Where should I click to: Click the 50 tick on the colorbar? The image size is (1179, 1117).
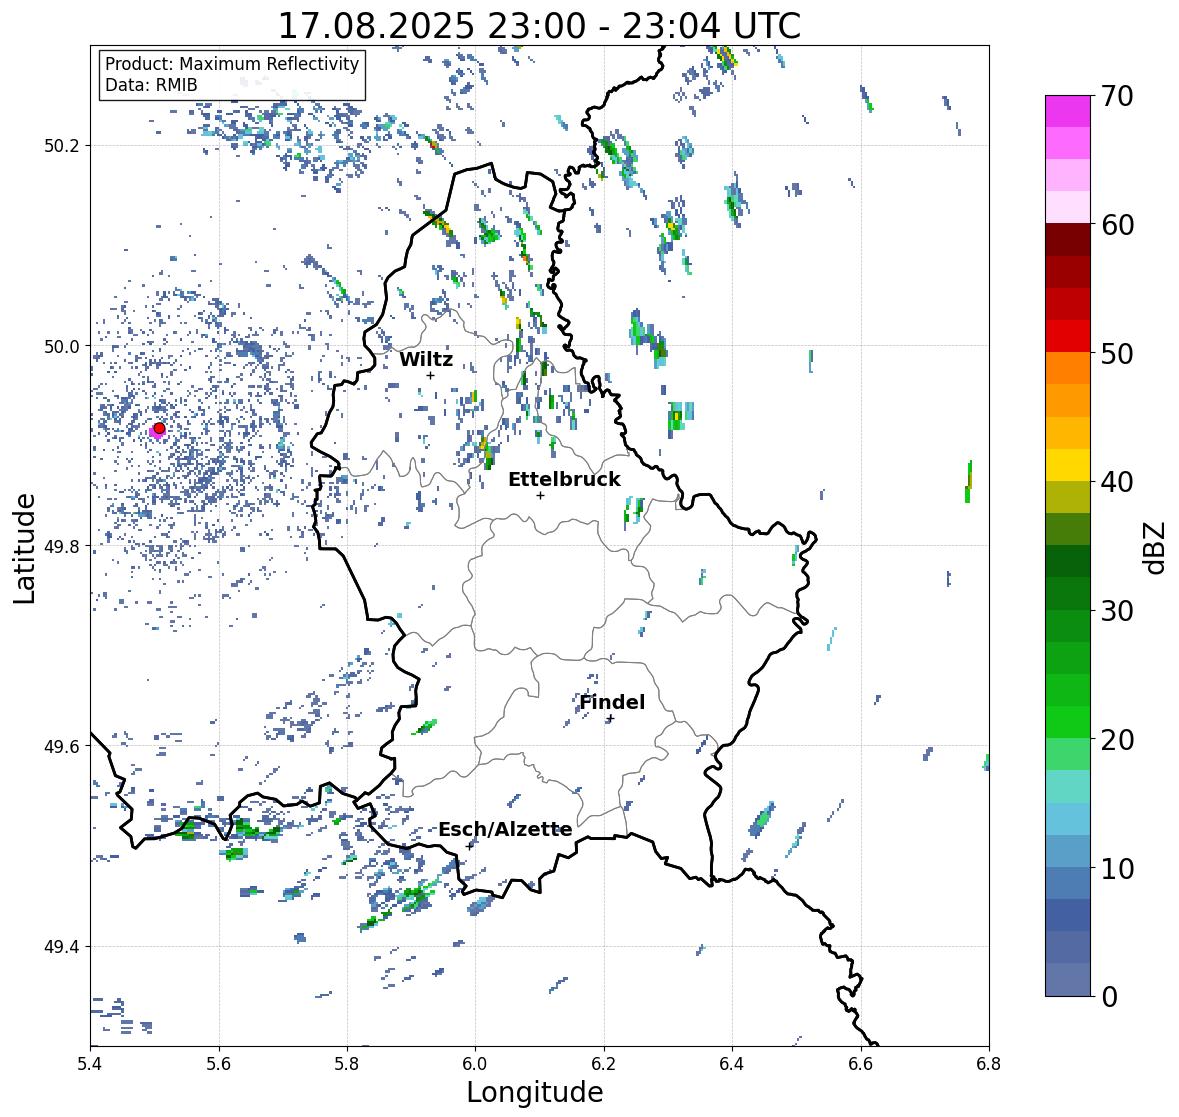pos(1117,353)
